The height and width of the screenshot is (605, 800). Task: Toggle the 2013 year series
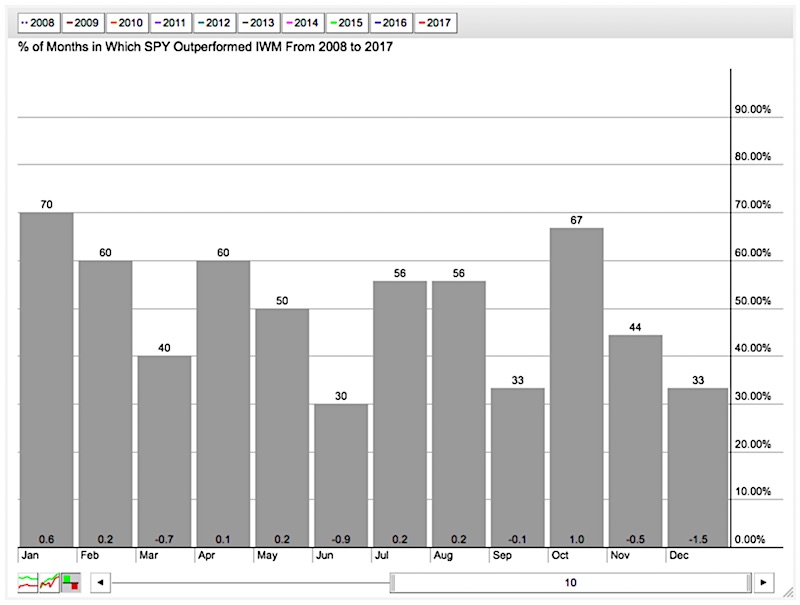click(259, 23)
